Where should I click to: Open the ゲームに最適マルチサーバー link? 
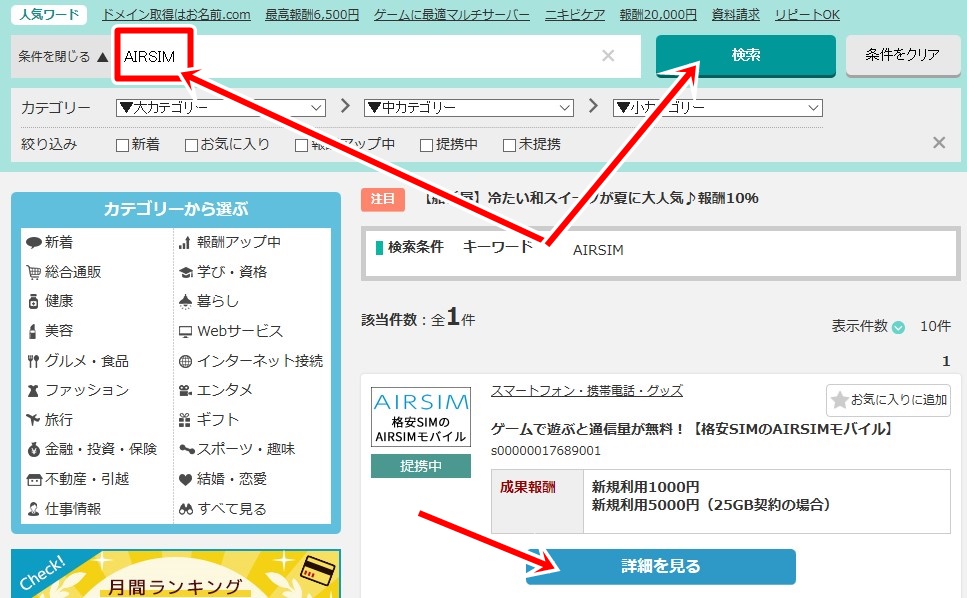click(x=451, y=15)
